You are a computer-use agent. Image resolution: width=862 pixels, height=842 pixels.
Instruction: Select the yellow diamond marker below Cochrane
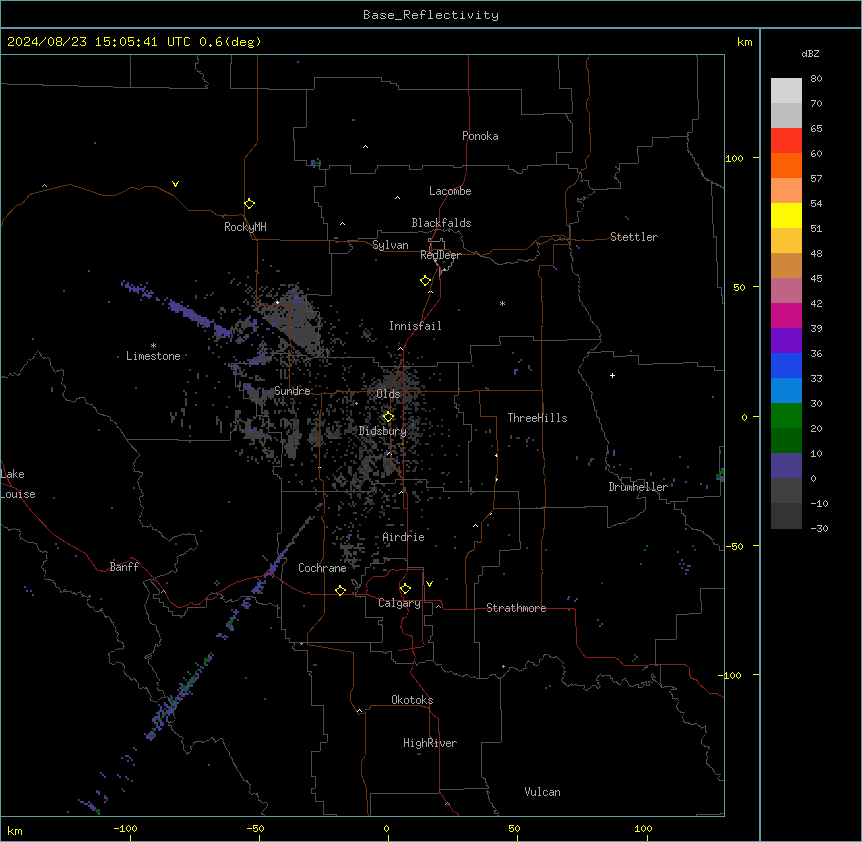340,590
